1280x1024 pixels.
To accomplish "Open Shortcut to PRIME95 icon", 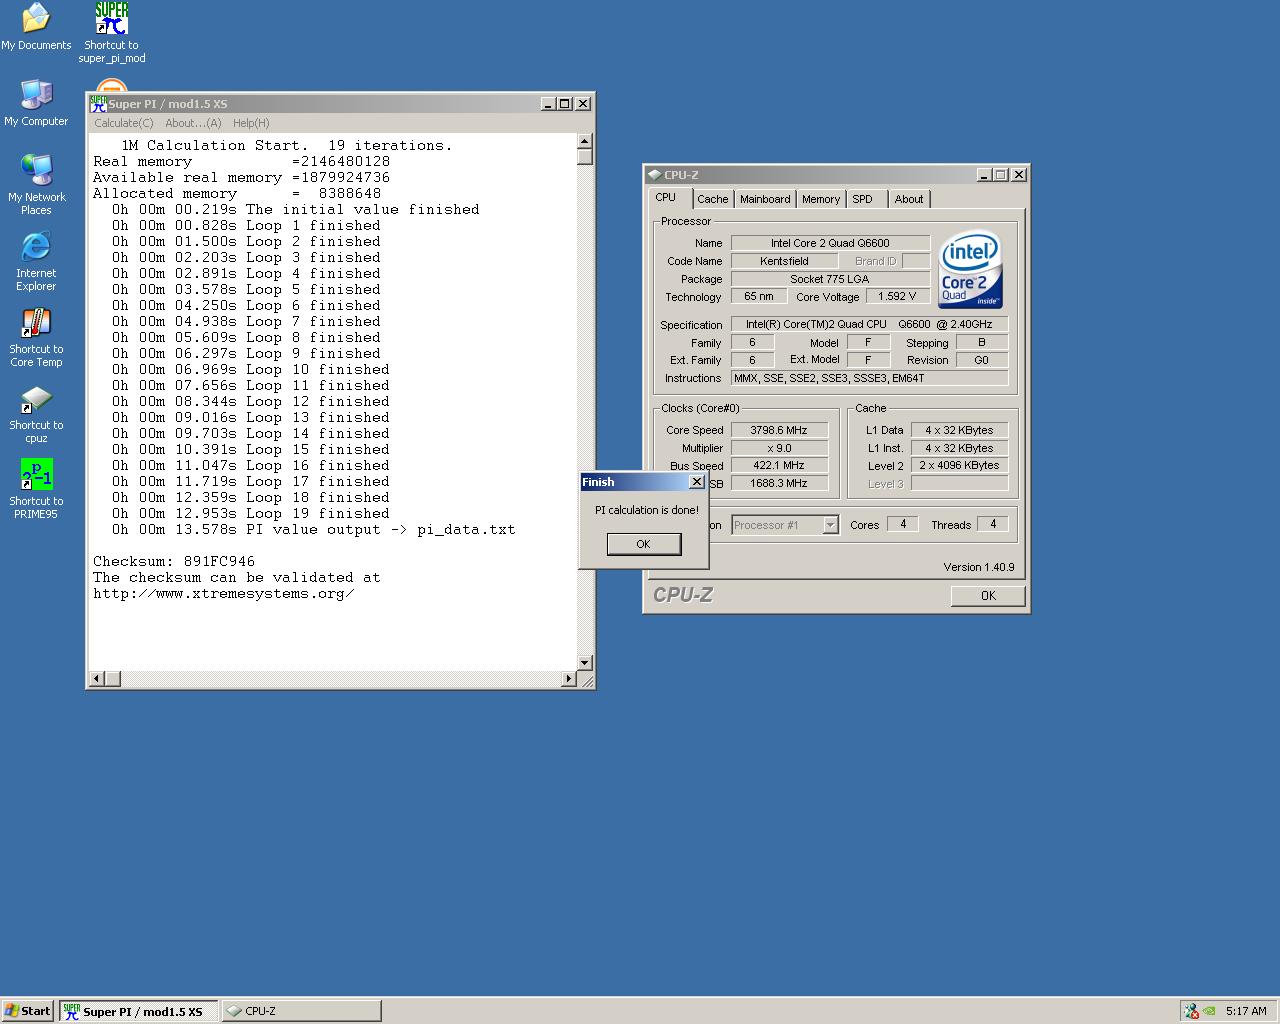I will click(36, 489).
